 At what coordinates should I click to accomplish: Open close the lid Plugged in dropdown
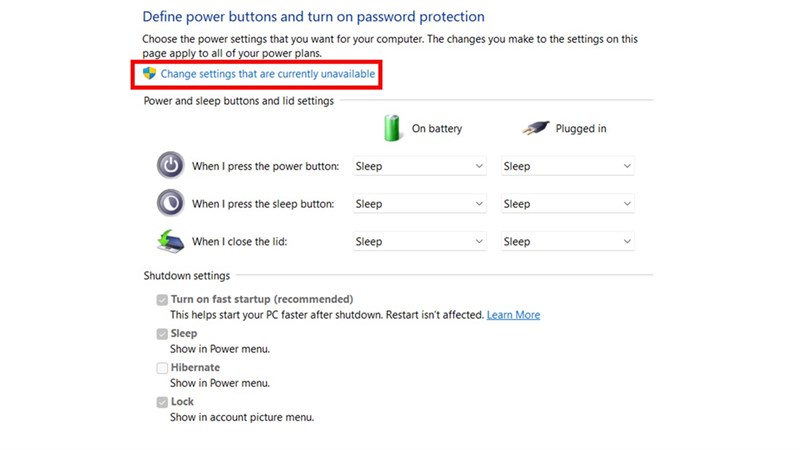click(567, 241)
